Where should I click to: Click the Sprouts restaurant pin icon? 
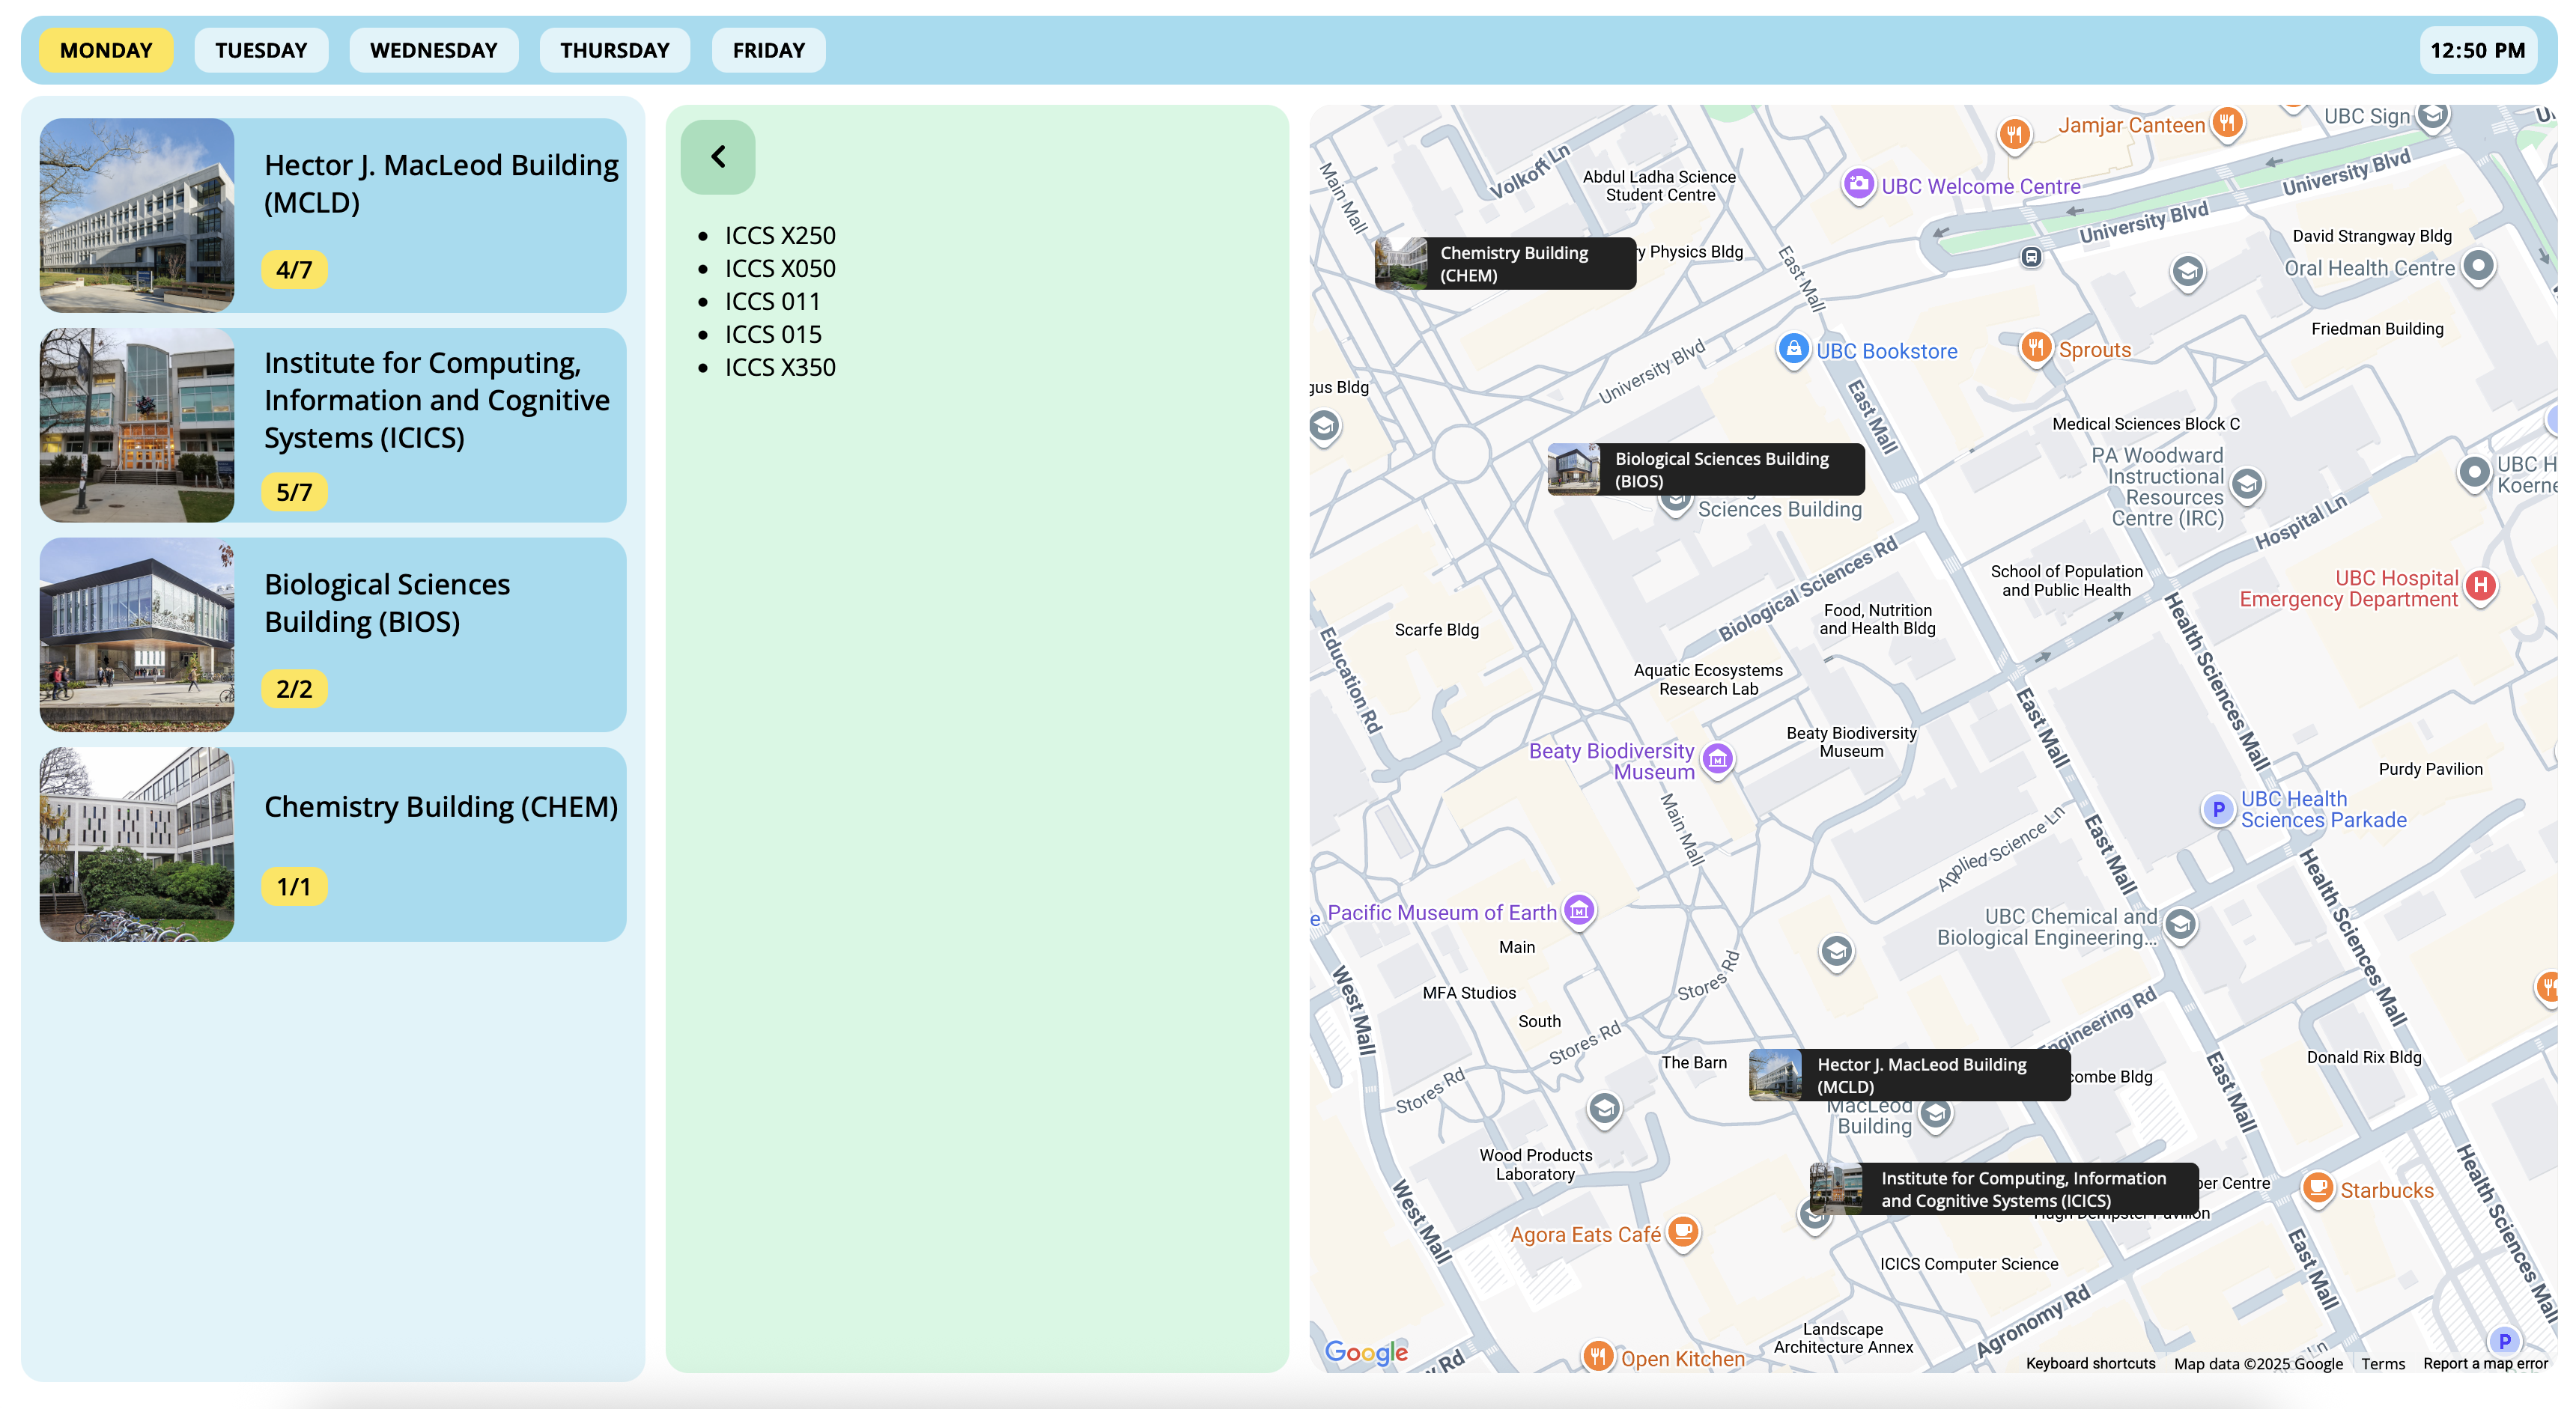coord(2035,347)
